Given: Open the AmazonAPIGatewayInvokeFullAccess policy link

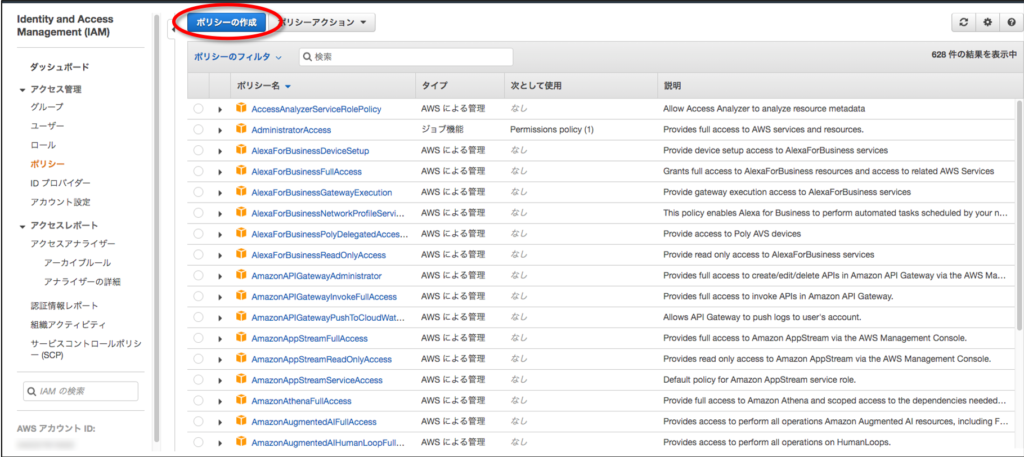Looking at the screenshot, I should coord(324,297).
